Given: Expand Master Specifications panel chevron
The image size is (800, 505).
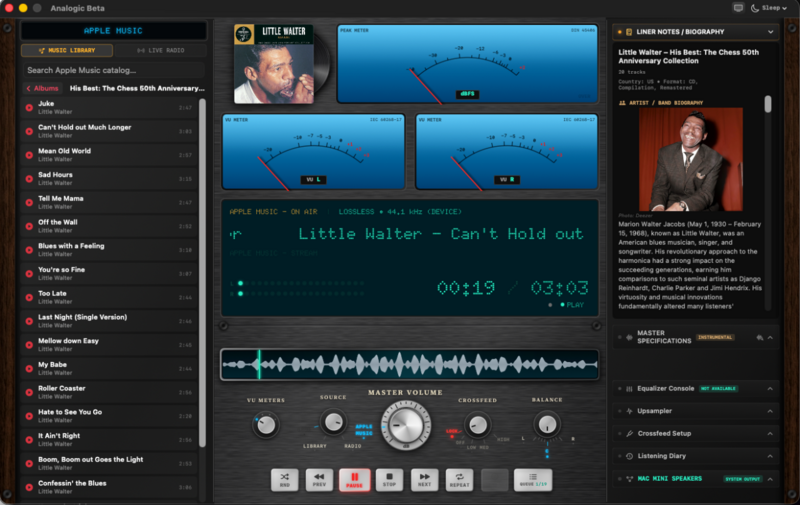Looking at the screenshot, I should [770, 338].
